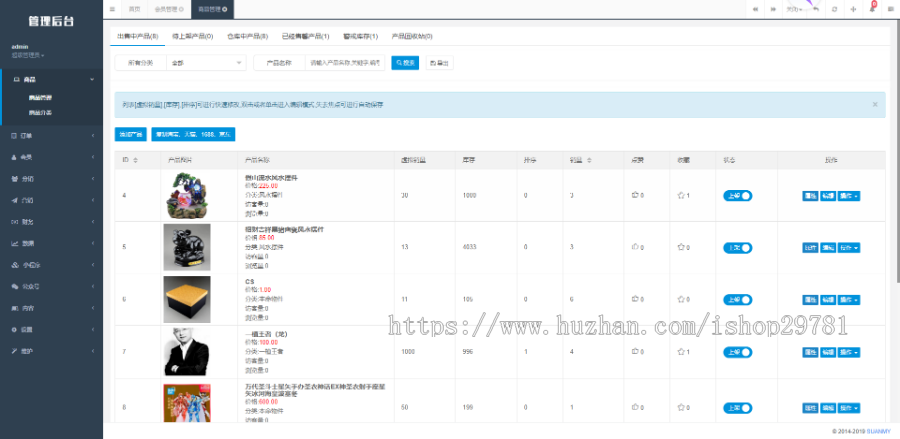Screen dimensions: 900x439
Task: Close the active 商品管理 page tab via its x
Action: coord(224,9)
